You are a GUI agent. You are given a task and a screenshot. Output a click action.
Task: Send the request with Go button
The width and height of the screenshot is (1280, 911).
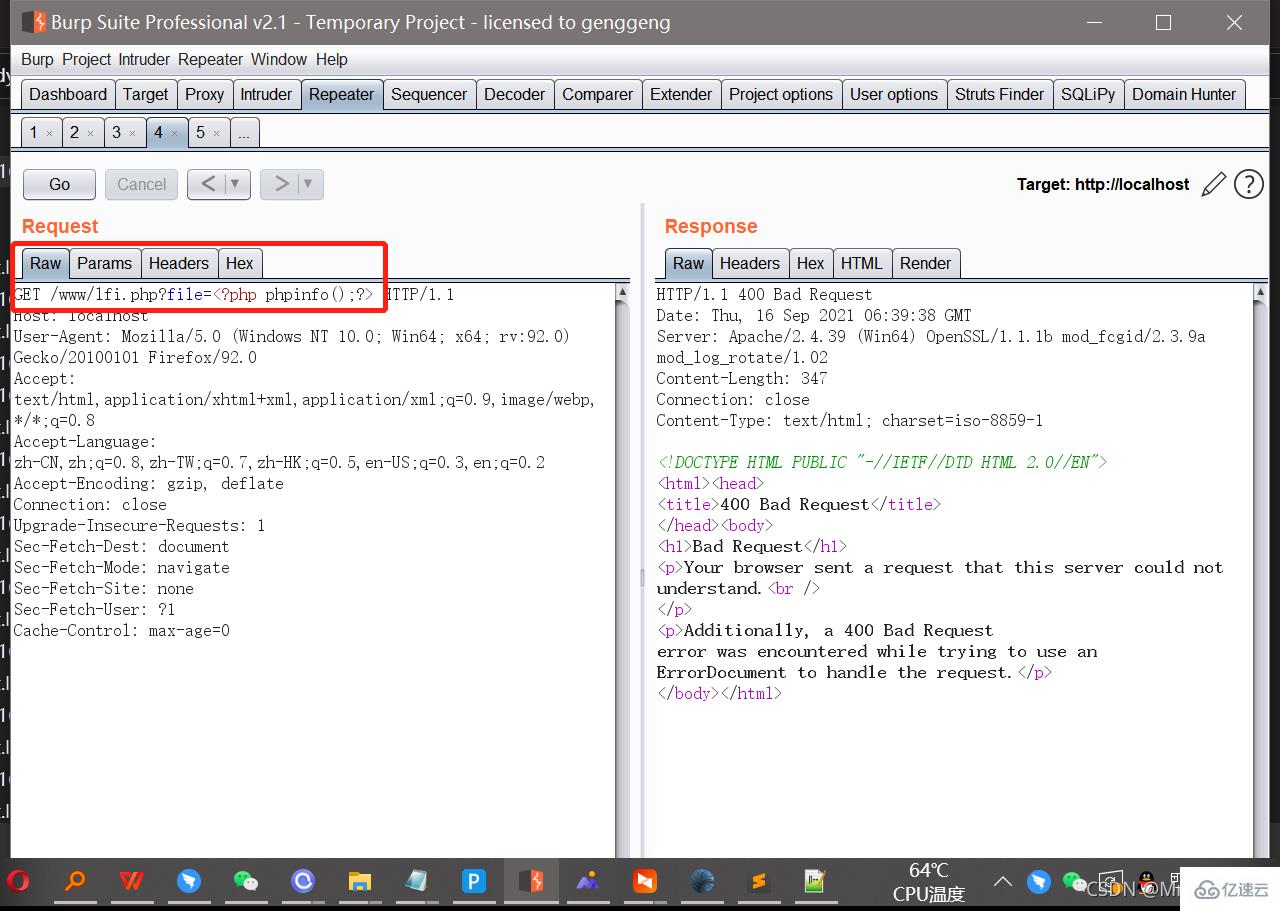(59, 184)
